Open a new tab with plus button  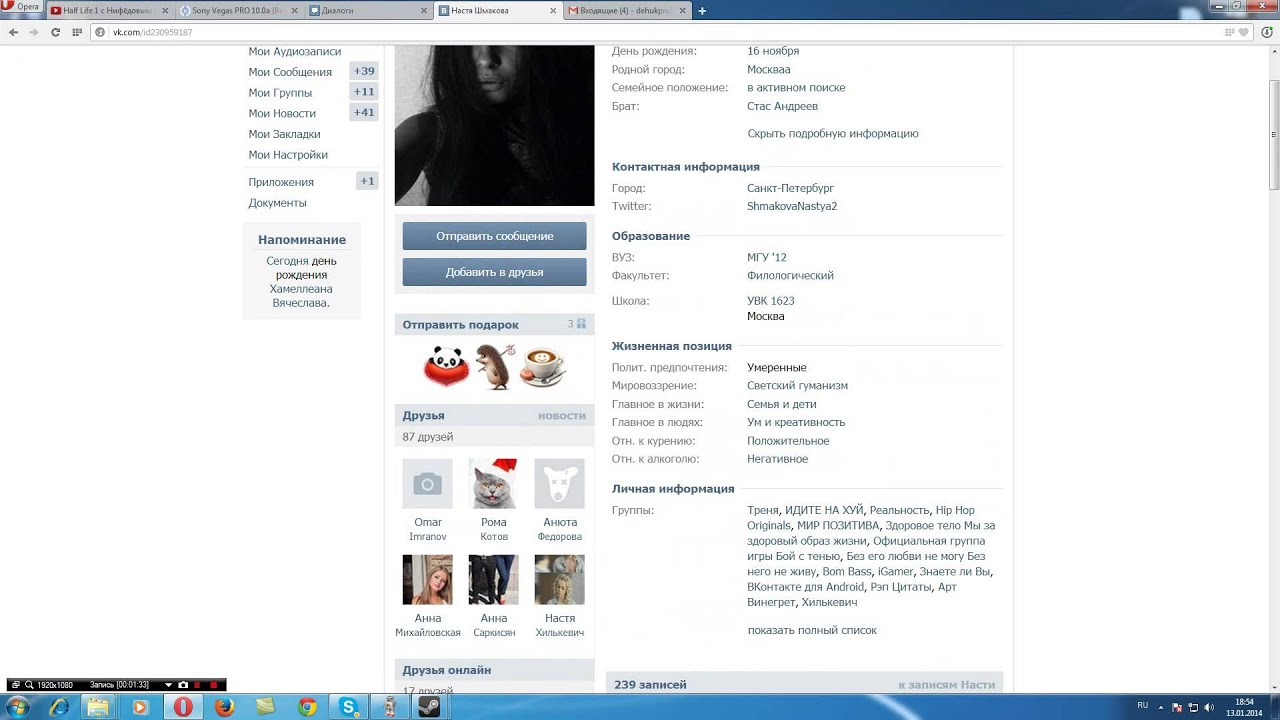click(x=702, y=10)
